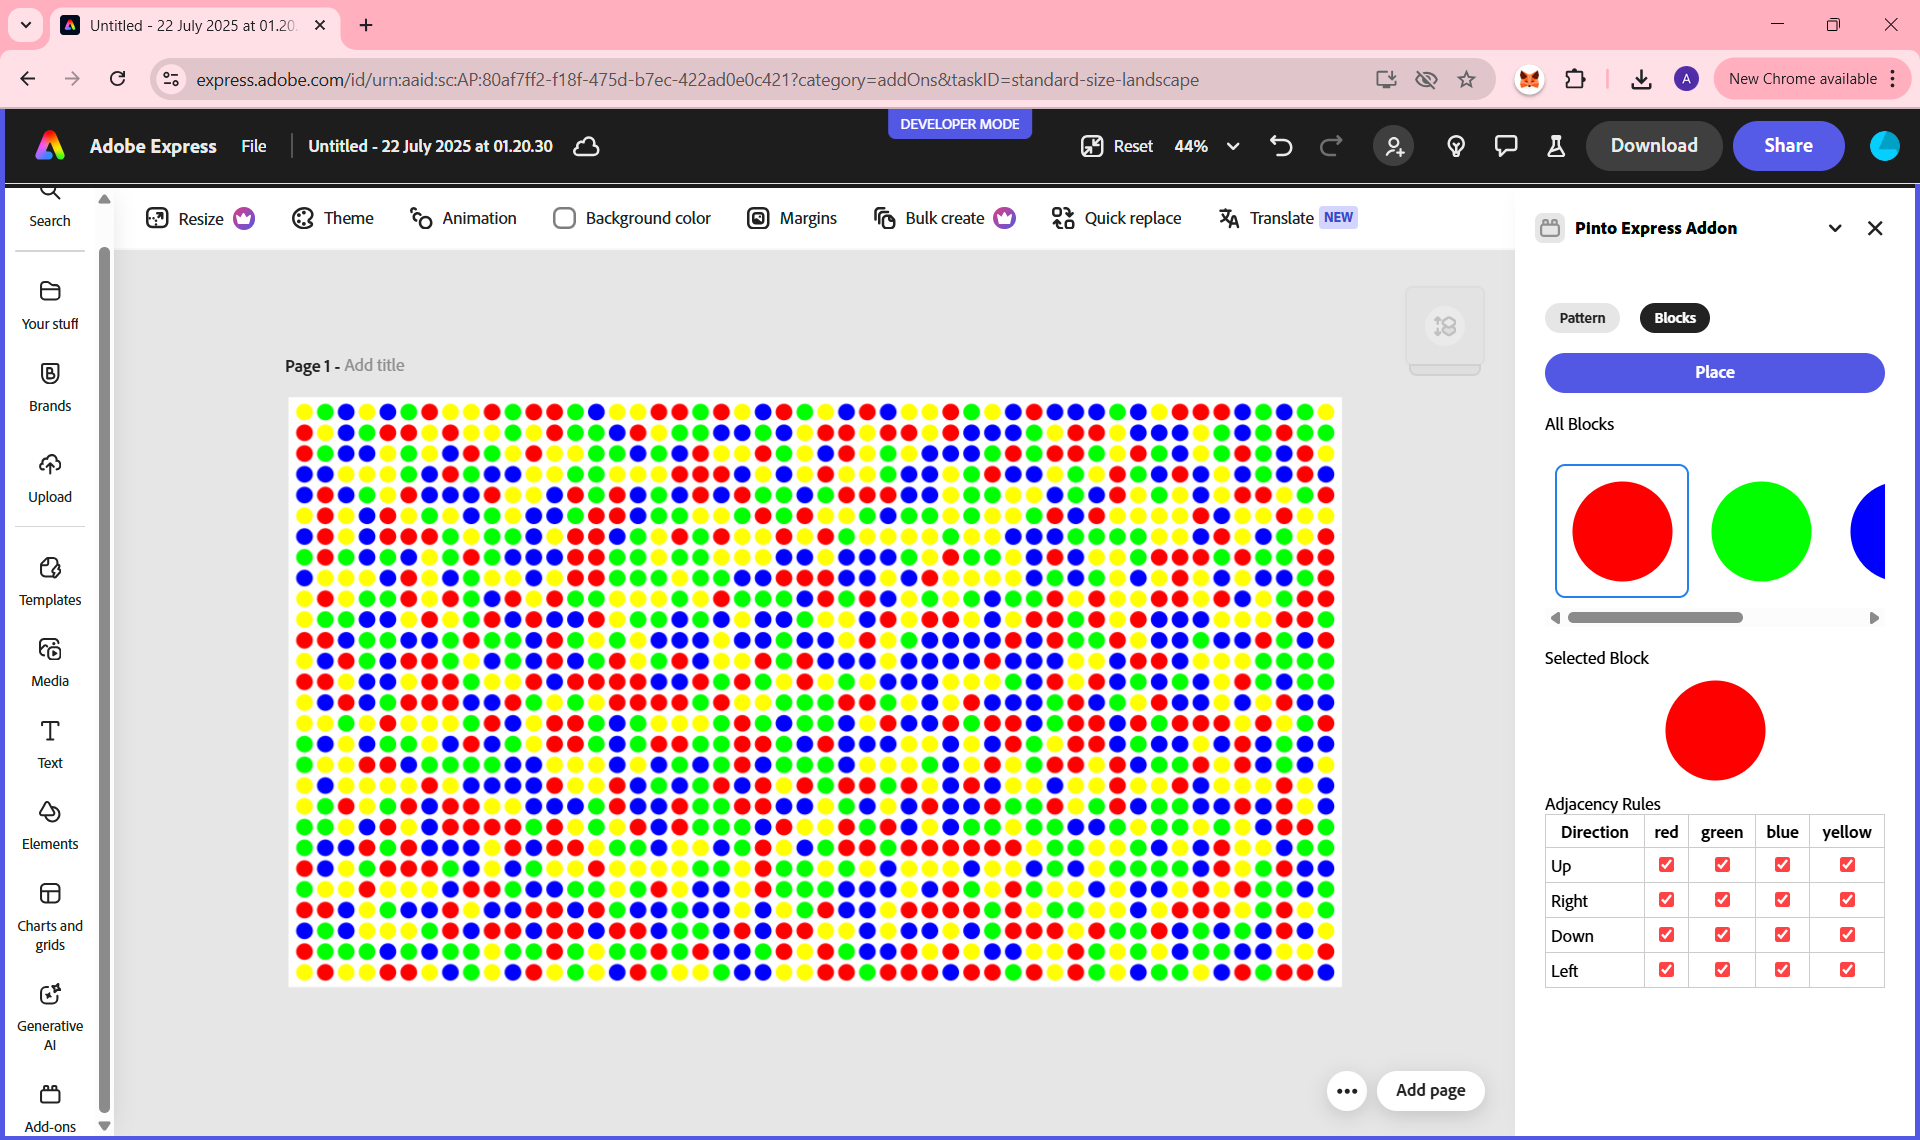Open the Elements sidebar panel
This screenshot has height=1140, width=1920.
50,824
